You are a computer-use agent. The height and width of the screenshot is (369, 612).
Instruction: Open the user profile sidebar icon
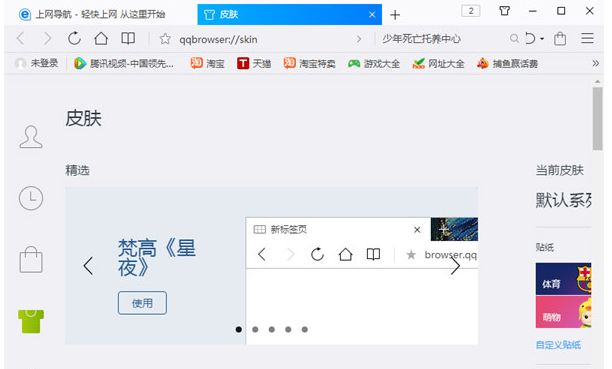coord(31,137)
